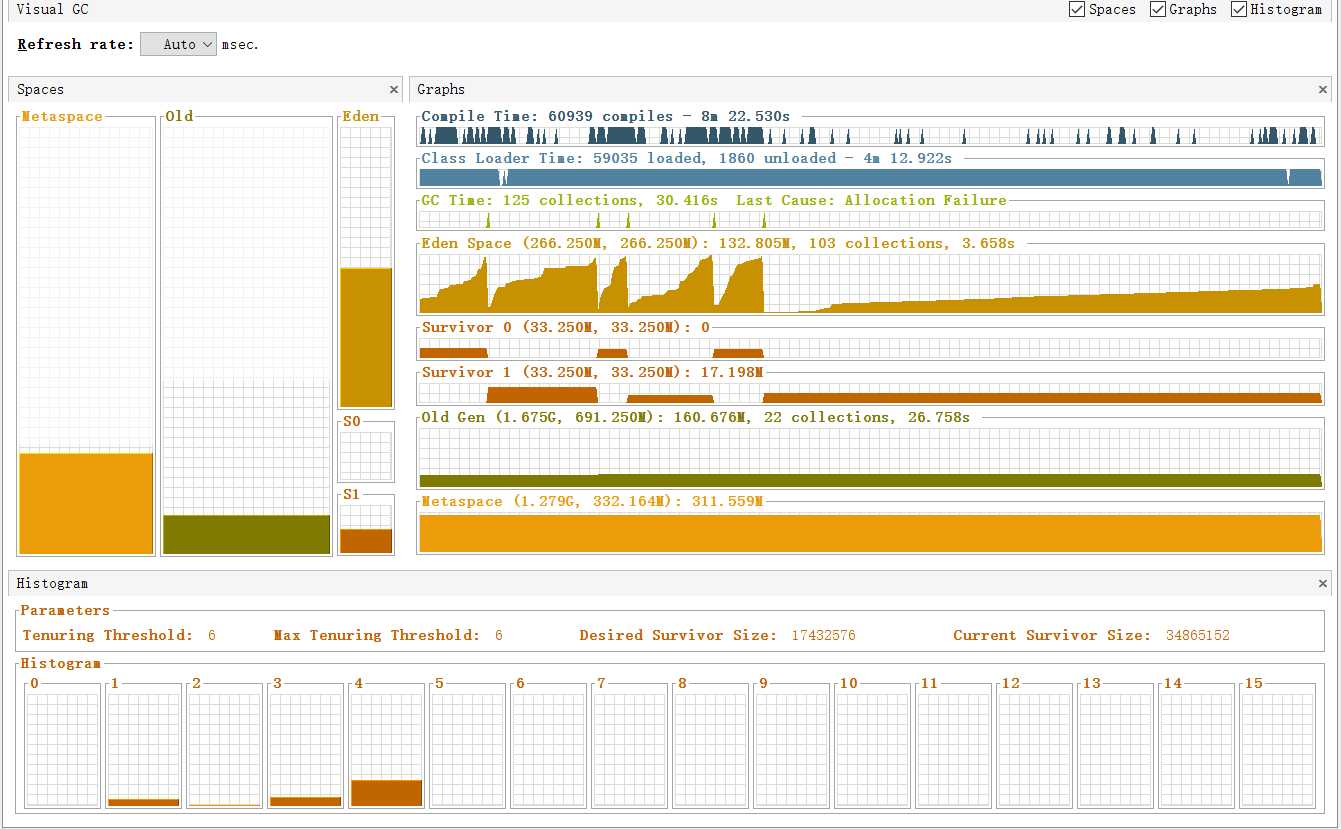The width and height of the screenshot is (1341, 829).
Task: Click the Old Gen graph label
Action: click(695, 417)
